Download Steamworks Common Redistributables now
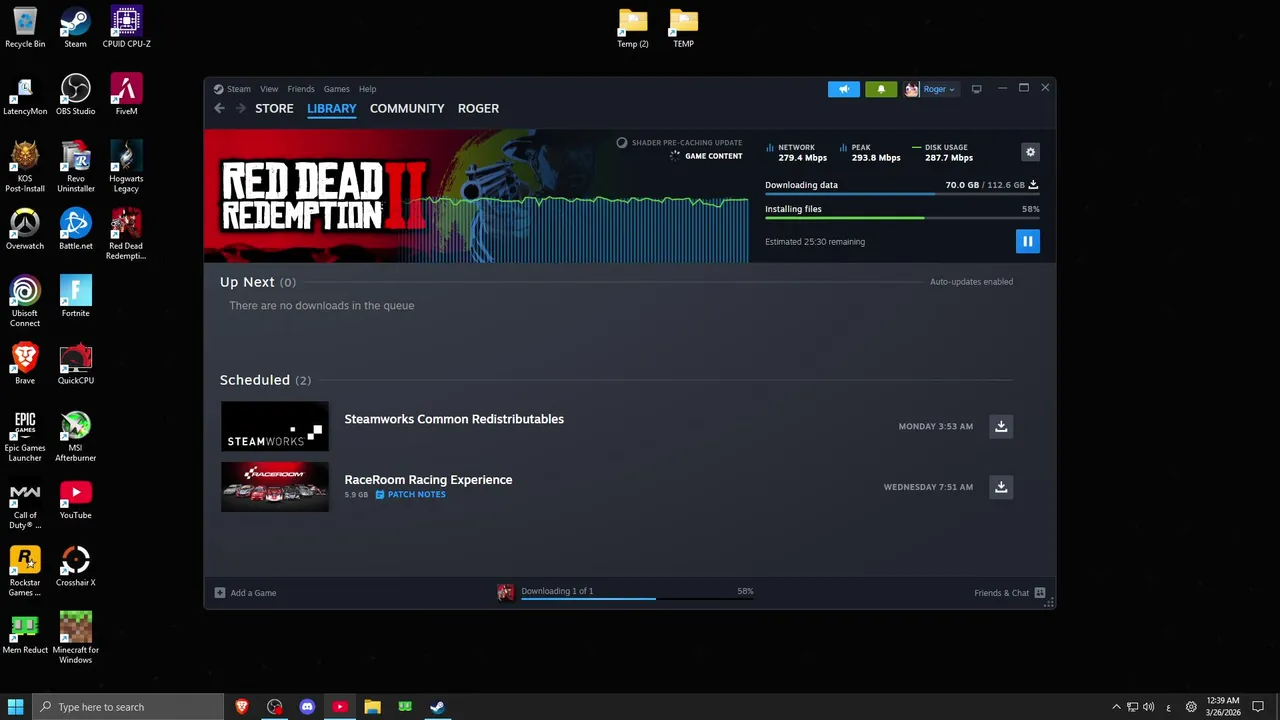1280x720 pixels. pos(1001,426)
